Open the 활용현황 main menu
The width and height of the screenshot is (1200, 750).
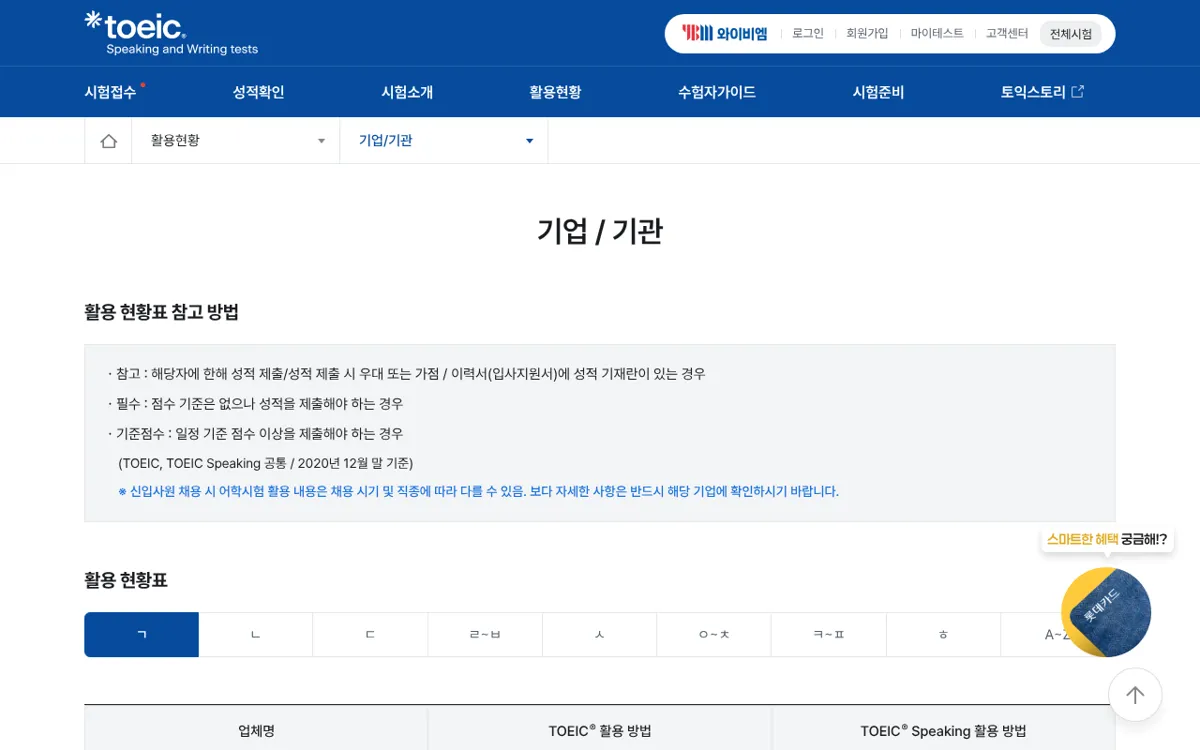555,92
